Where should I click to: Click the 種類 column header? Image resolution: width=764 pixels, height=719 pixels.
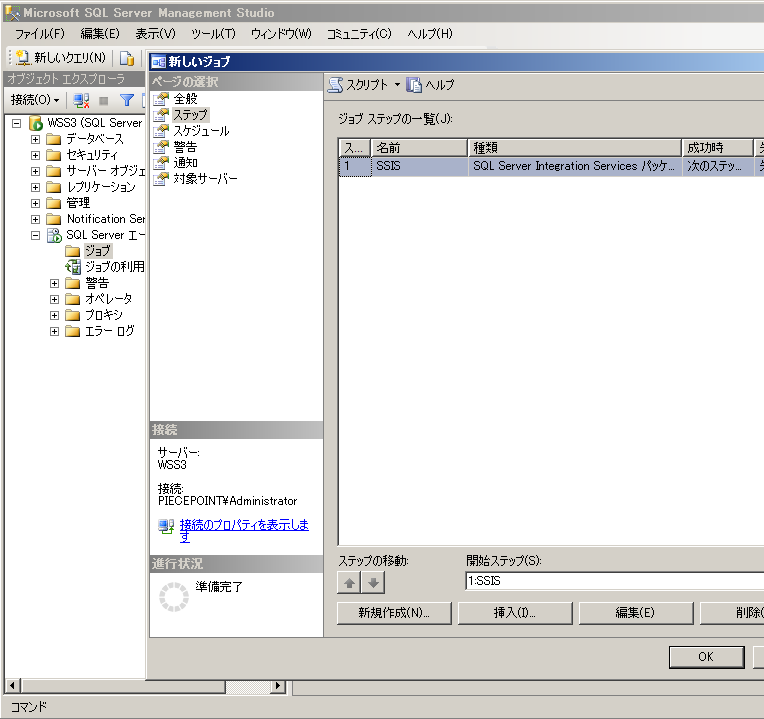tap(574, 148)
